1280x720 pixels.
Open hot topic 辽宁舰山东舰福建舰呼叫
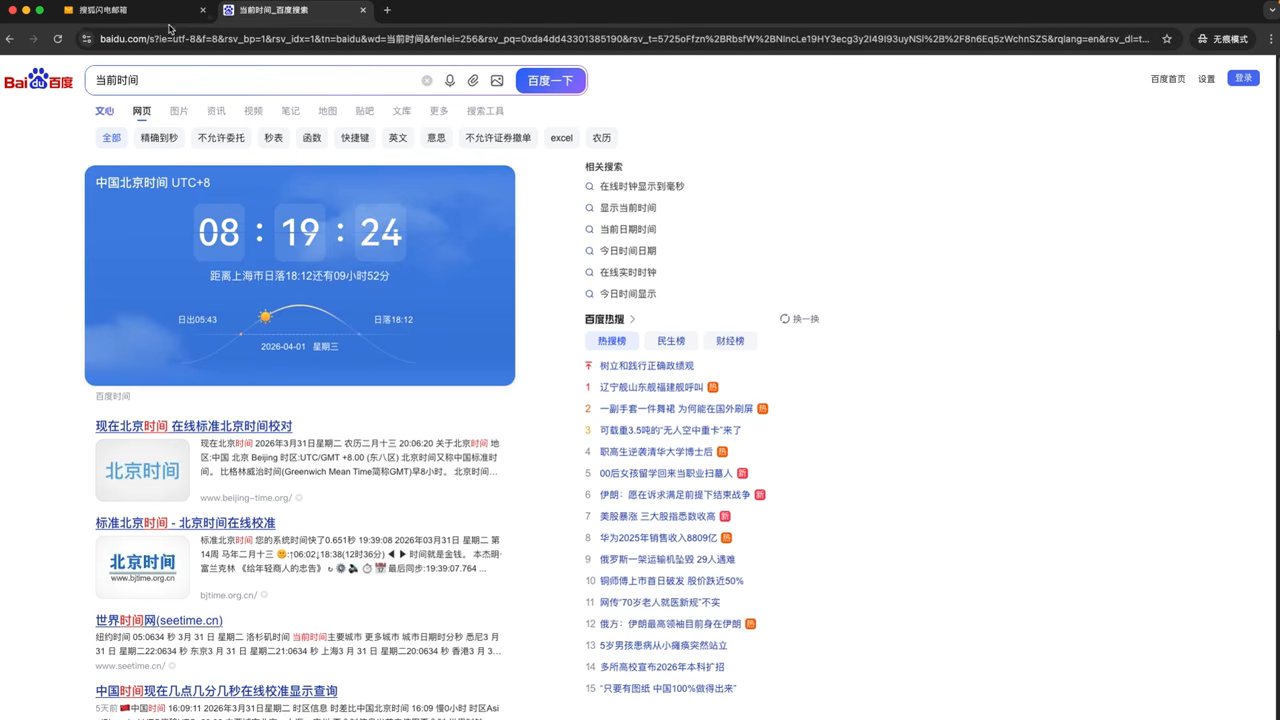click(651, 387)
